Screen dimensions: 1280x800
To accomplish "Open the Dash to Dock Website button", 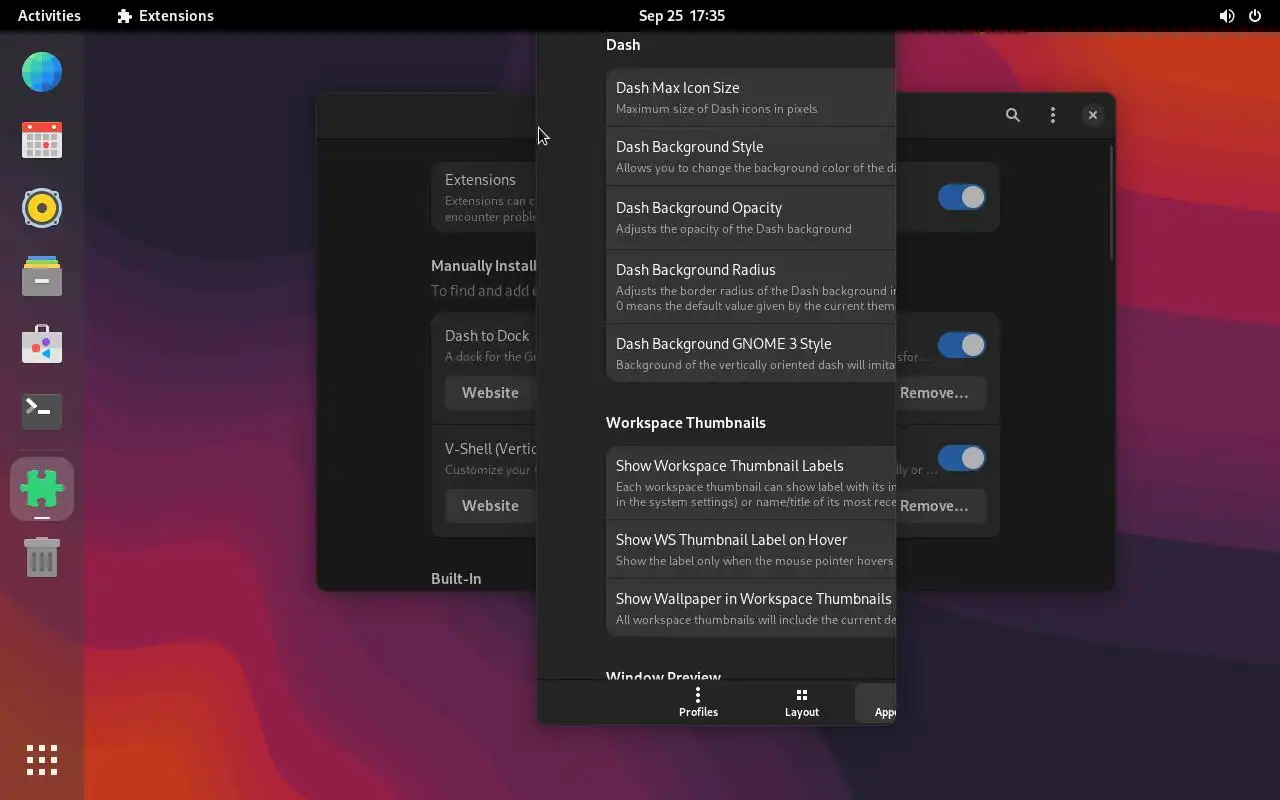I will 491,393.
